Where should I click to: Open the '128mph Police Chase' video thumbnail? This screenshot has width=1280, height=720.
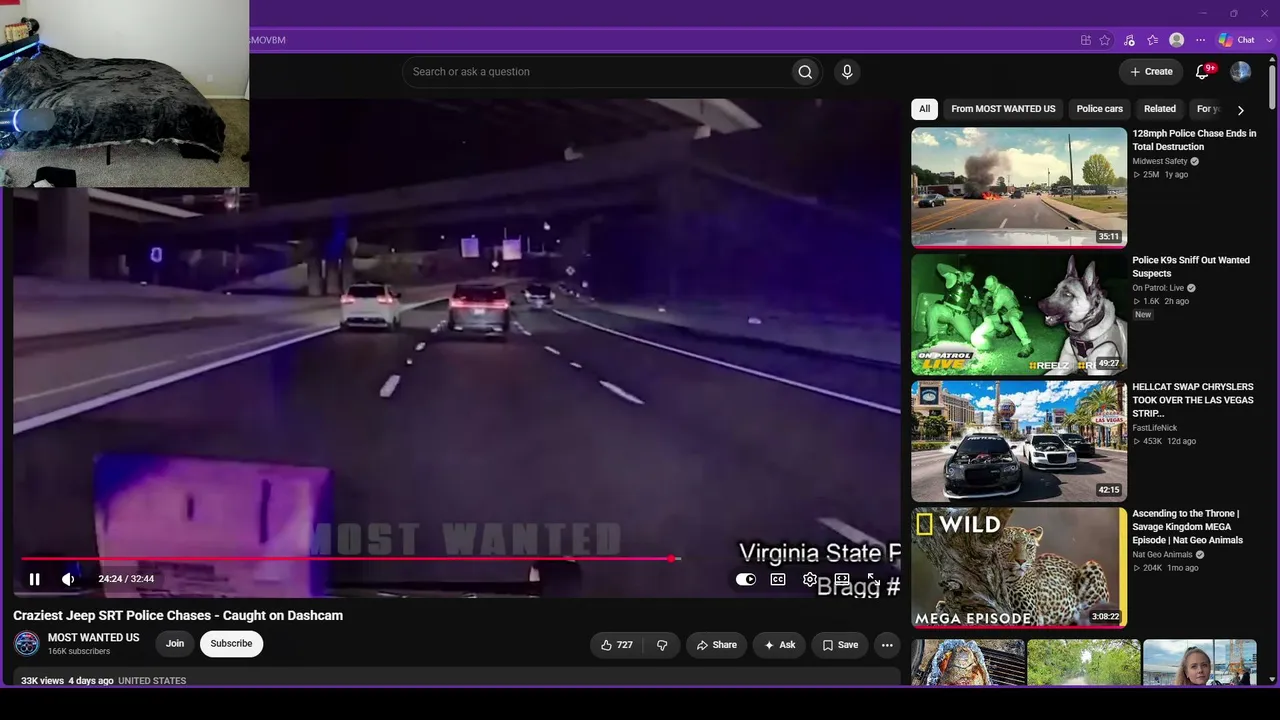point(1019,187)
